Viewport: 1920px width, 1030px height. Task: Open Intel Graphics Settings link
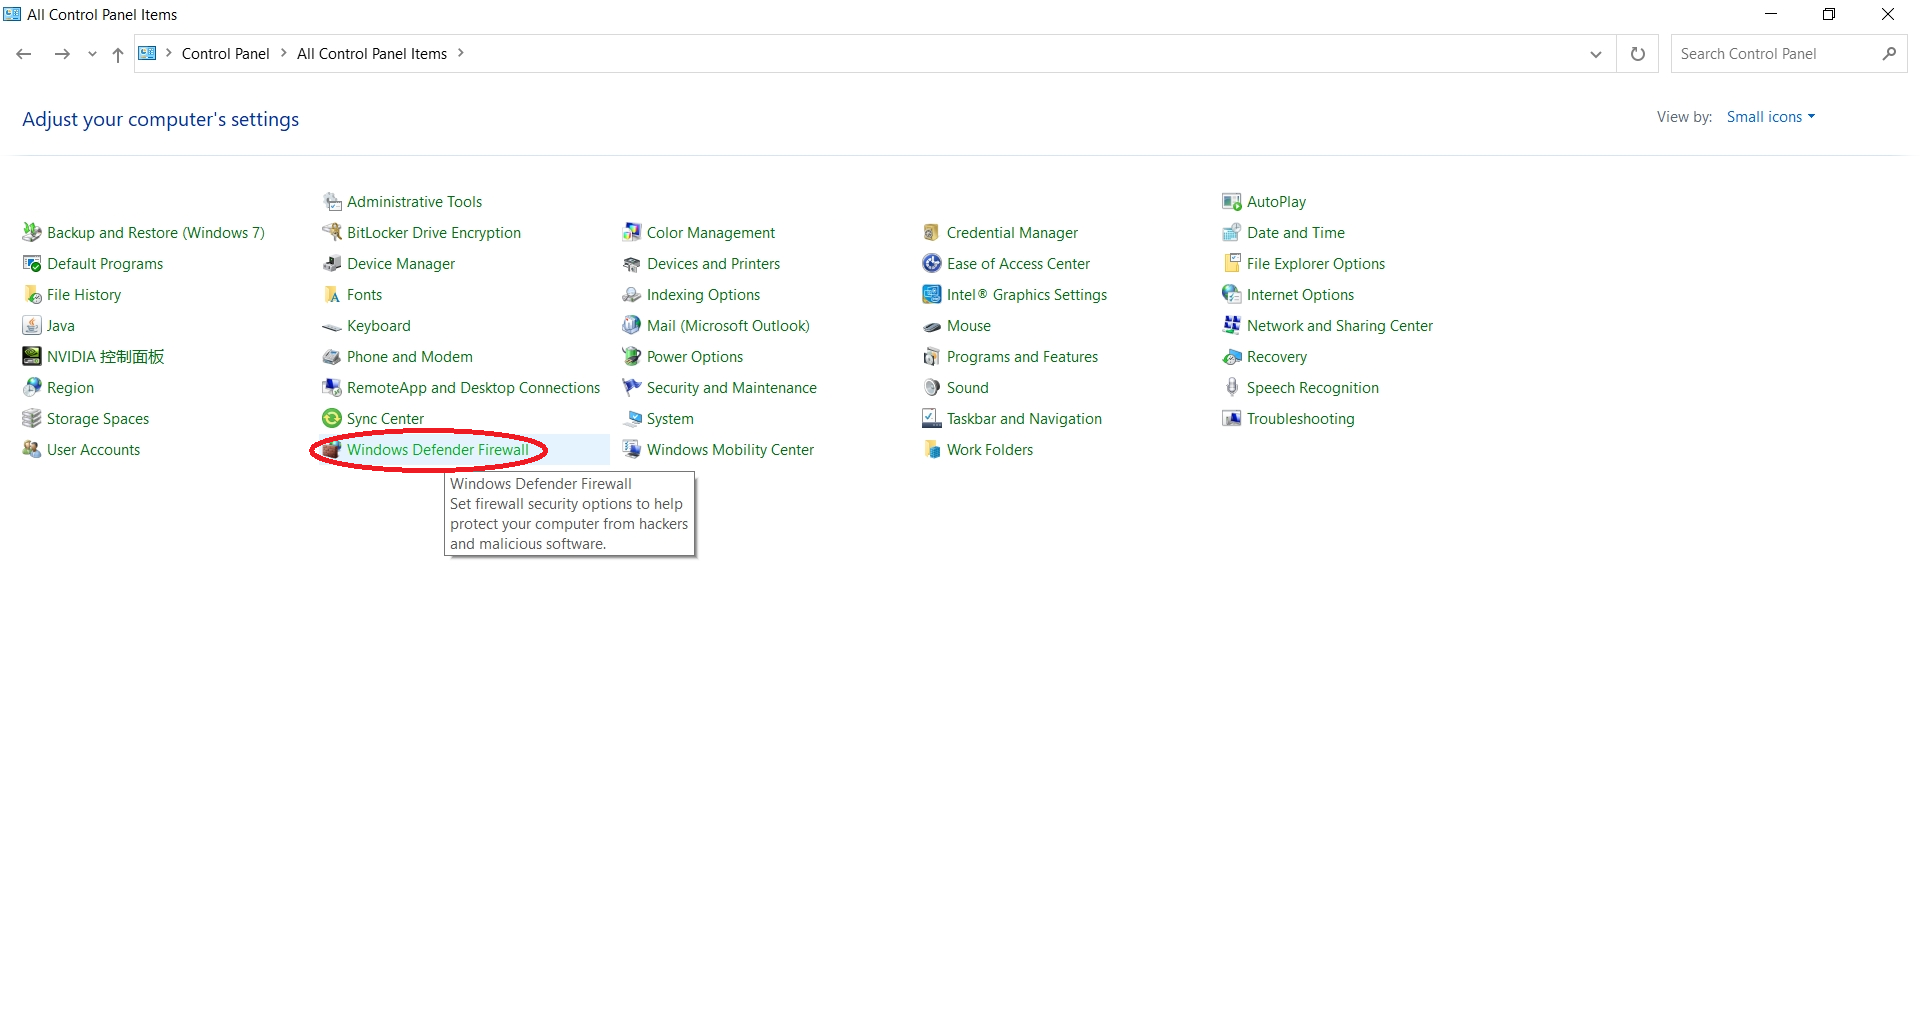1027,295
